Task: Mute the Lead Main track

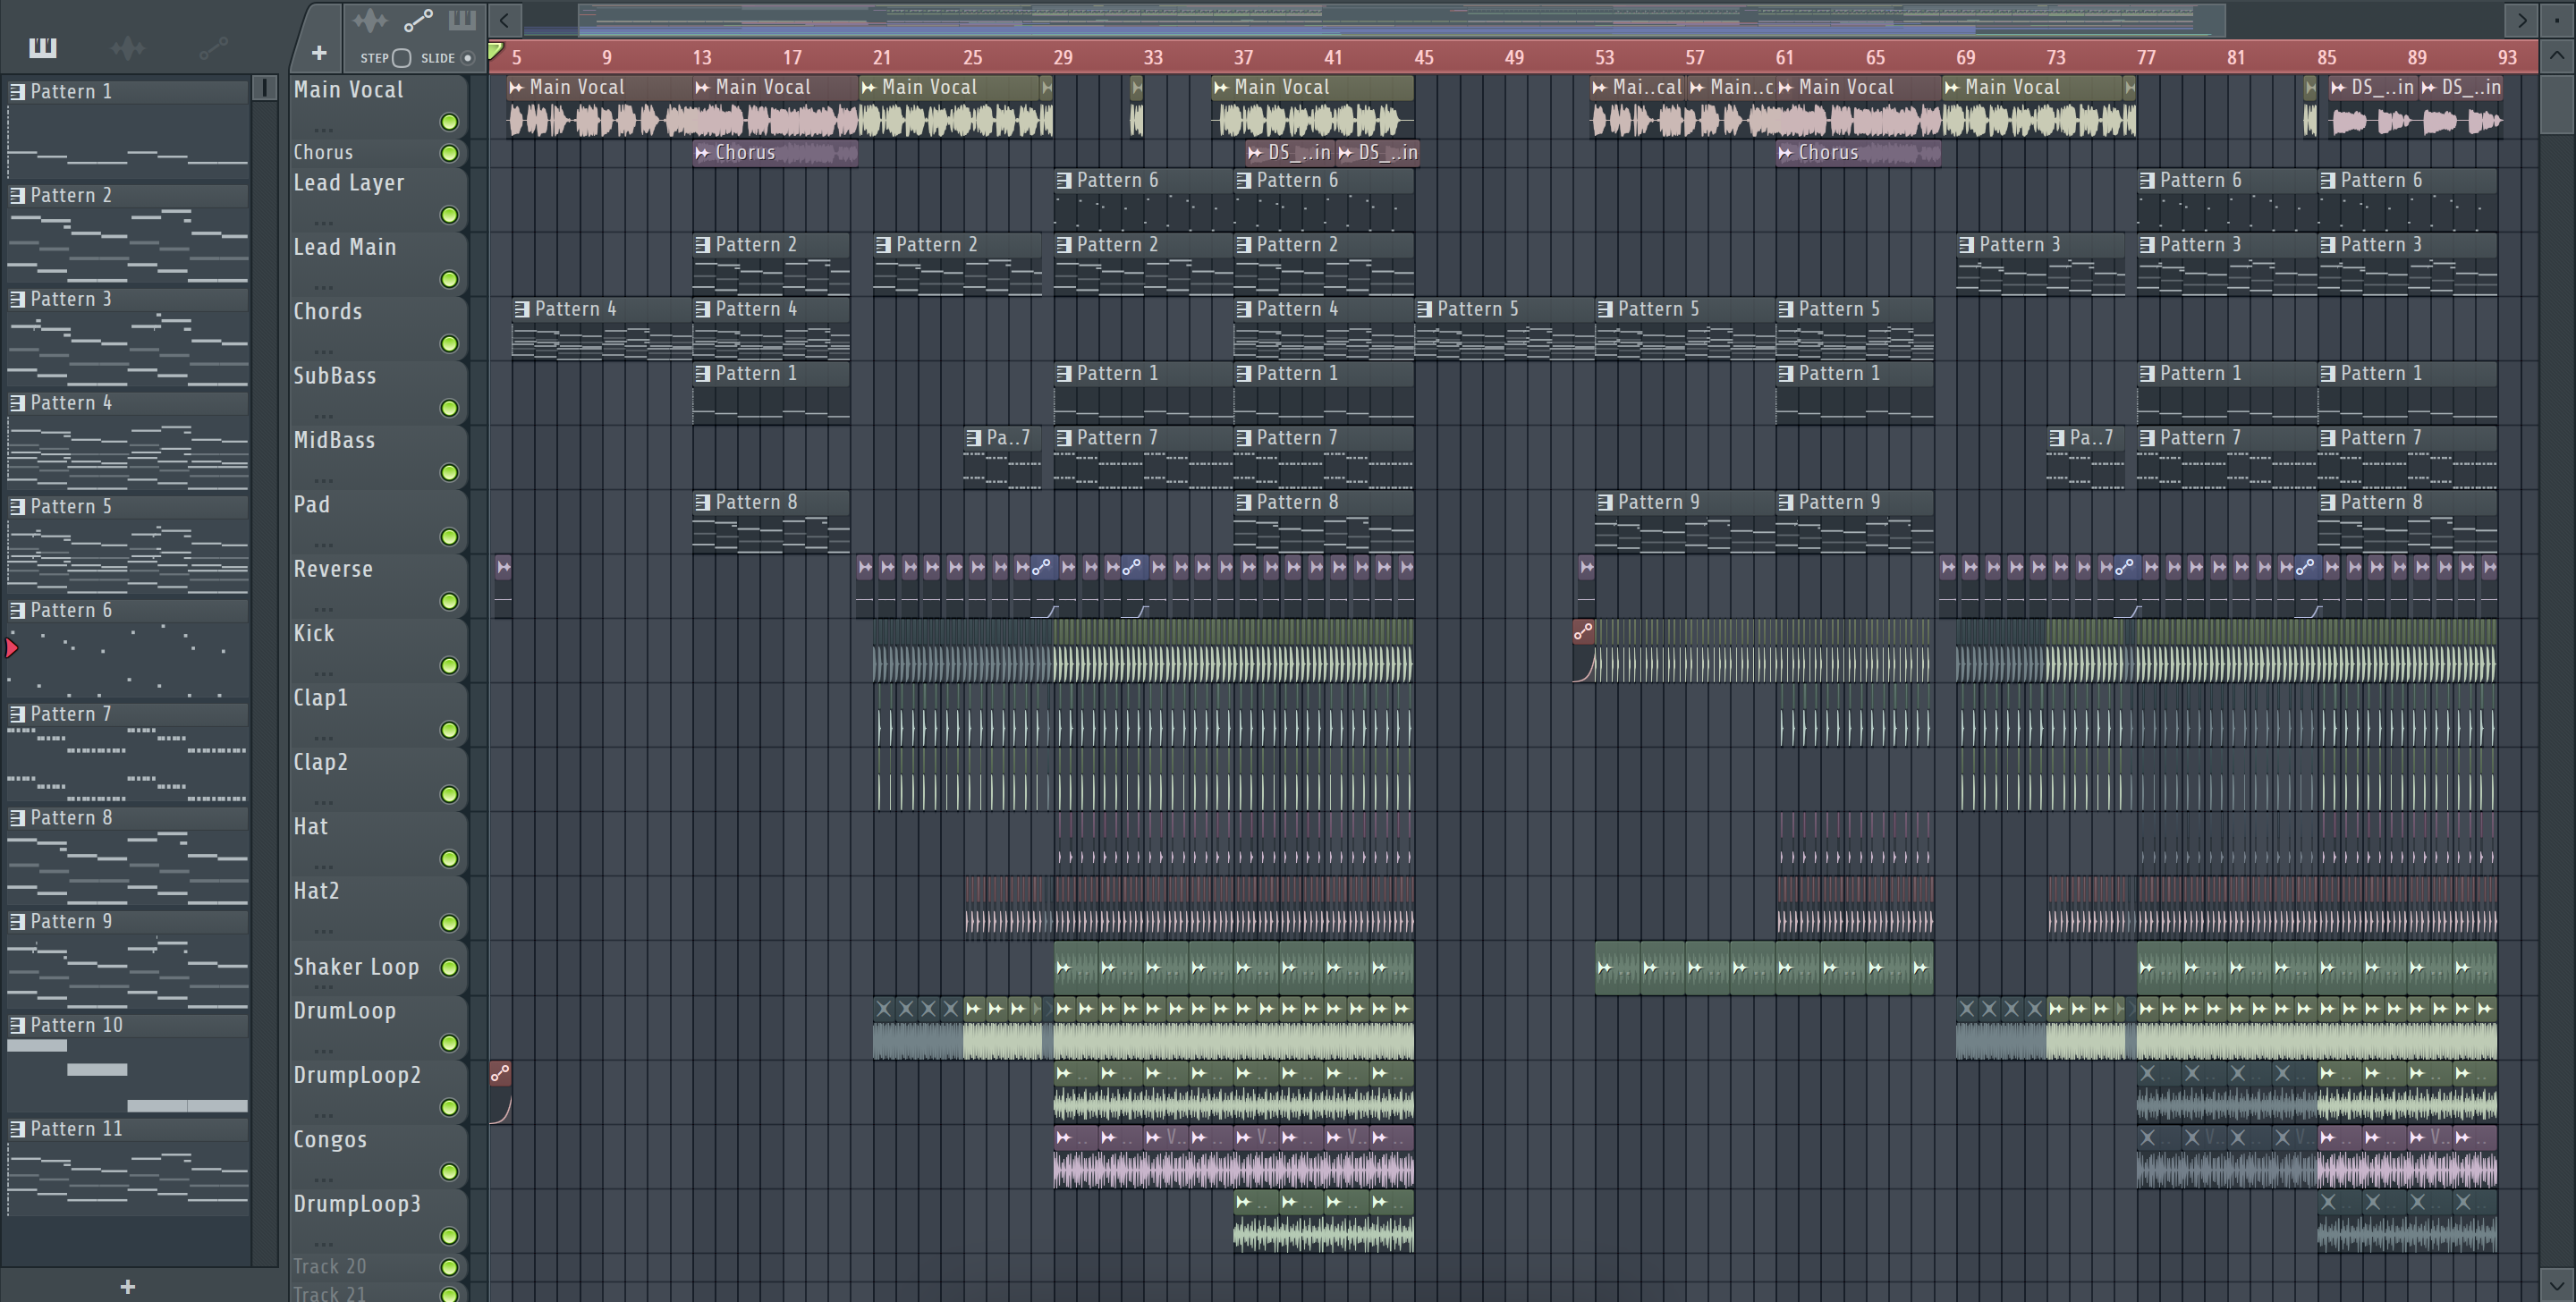Action: 449,280
